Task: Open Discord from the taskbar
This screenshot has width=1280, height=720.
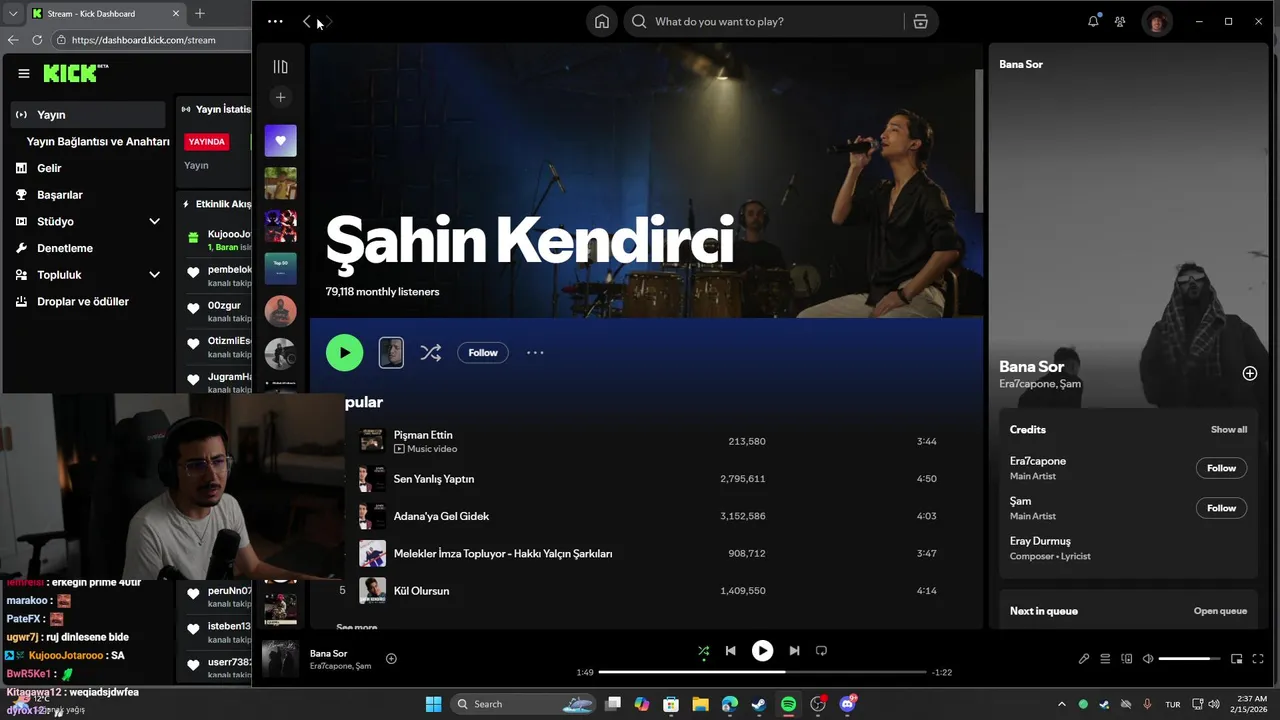Action: (848, 704)
